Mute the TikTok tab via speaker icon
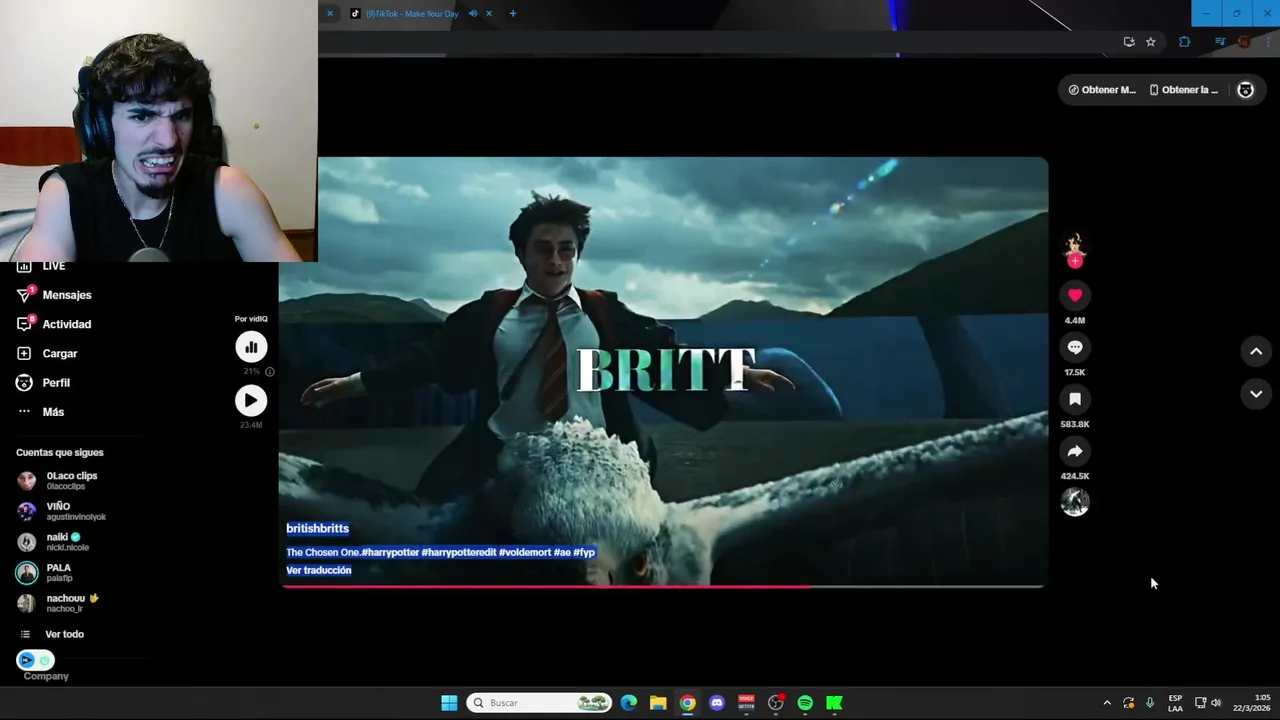1280x720 pixels. click(x=473, y=14)
